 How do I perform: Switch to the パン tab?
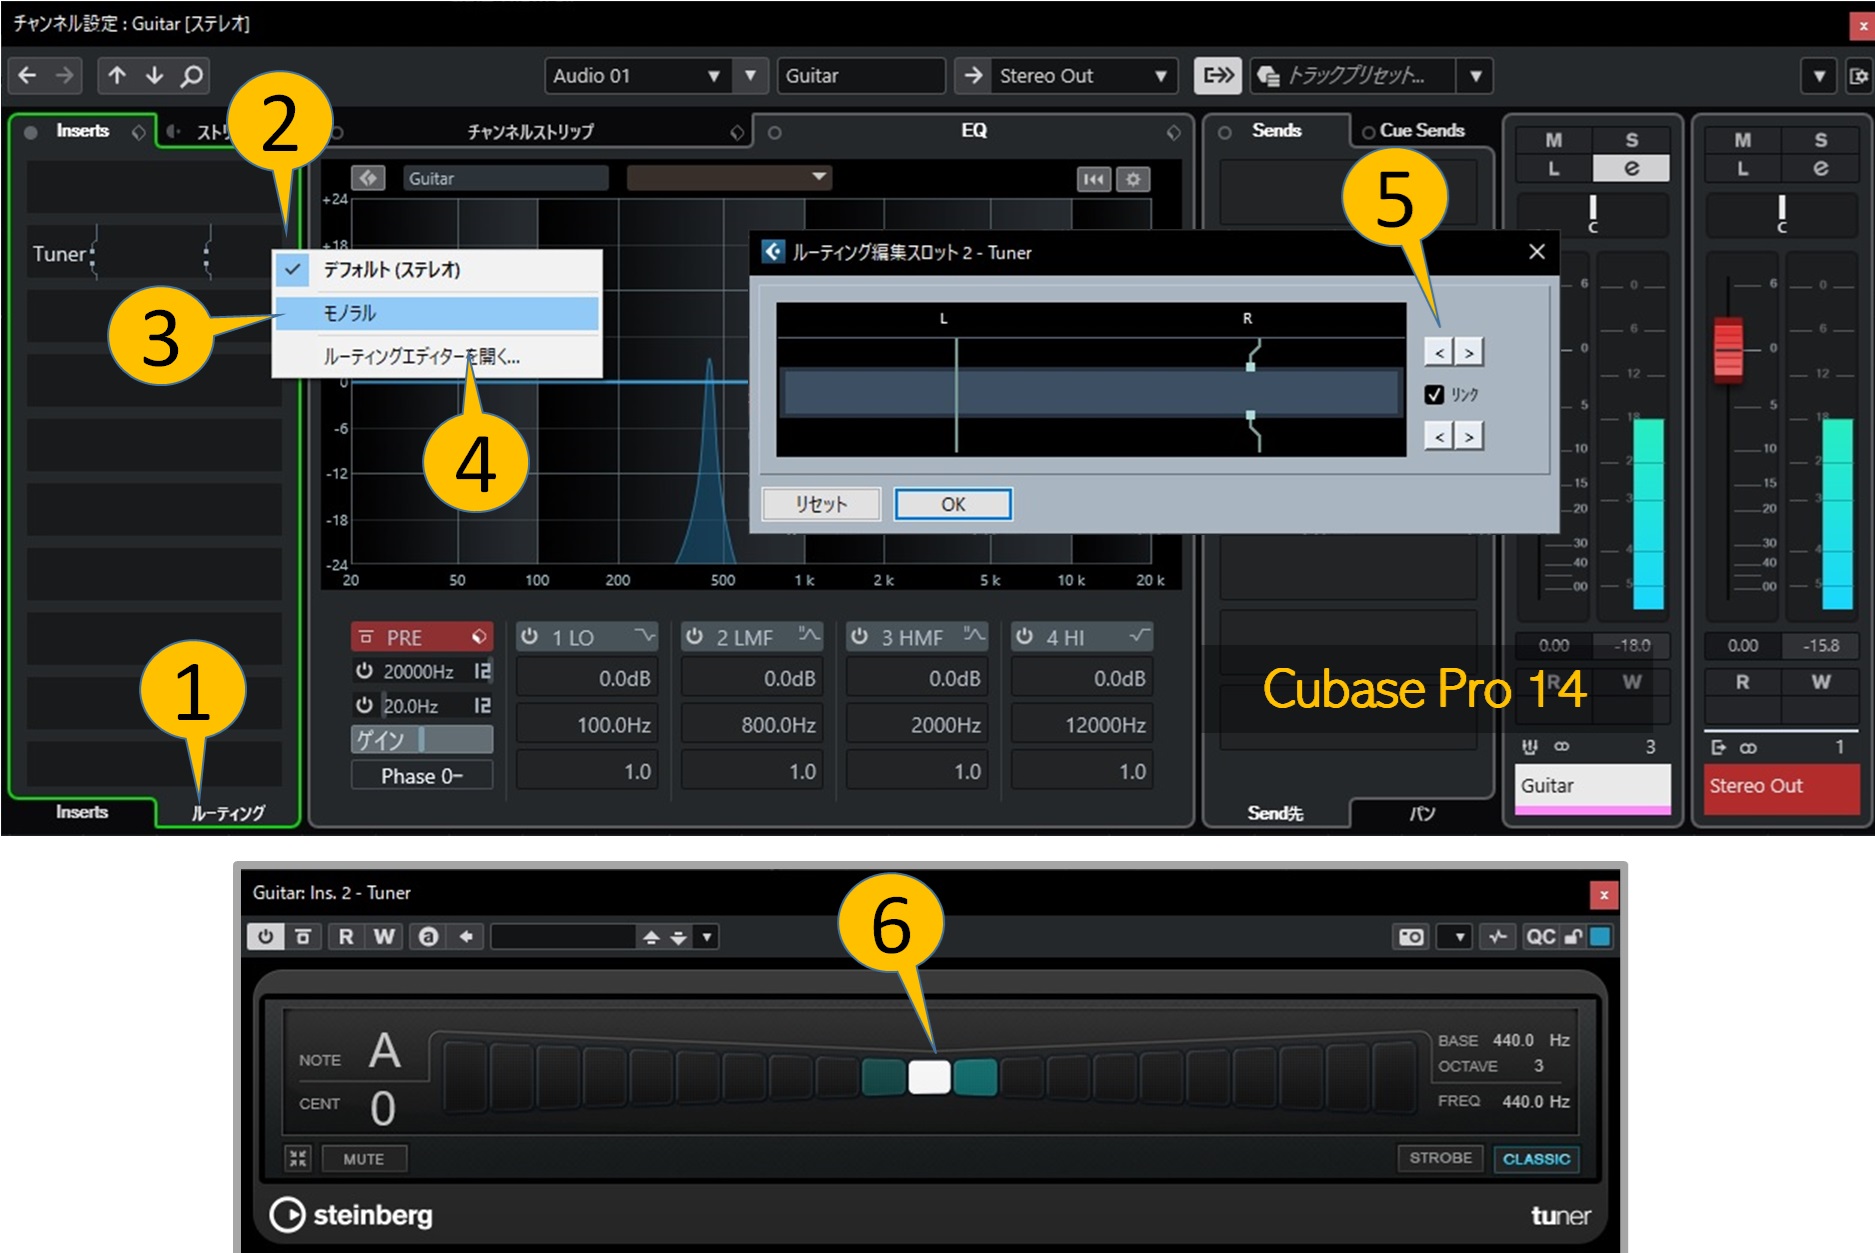point(1422,813)
